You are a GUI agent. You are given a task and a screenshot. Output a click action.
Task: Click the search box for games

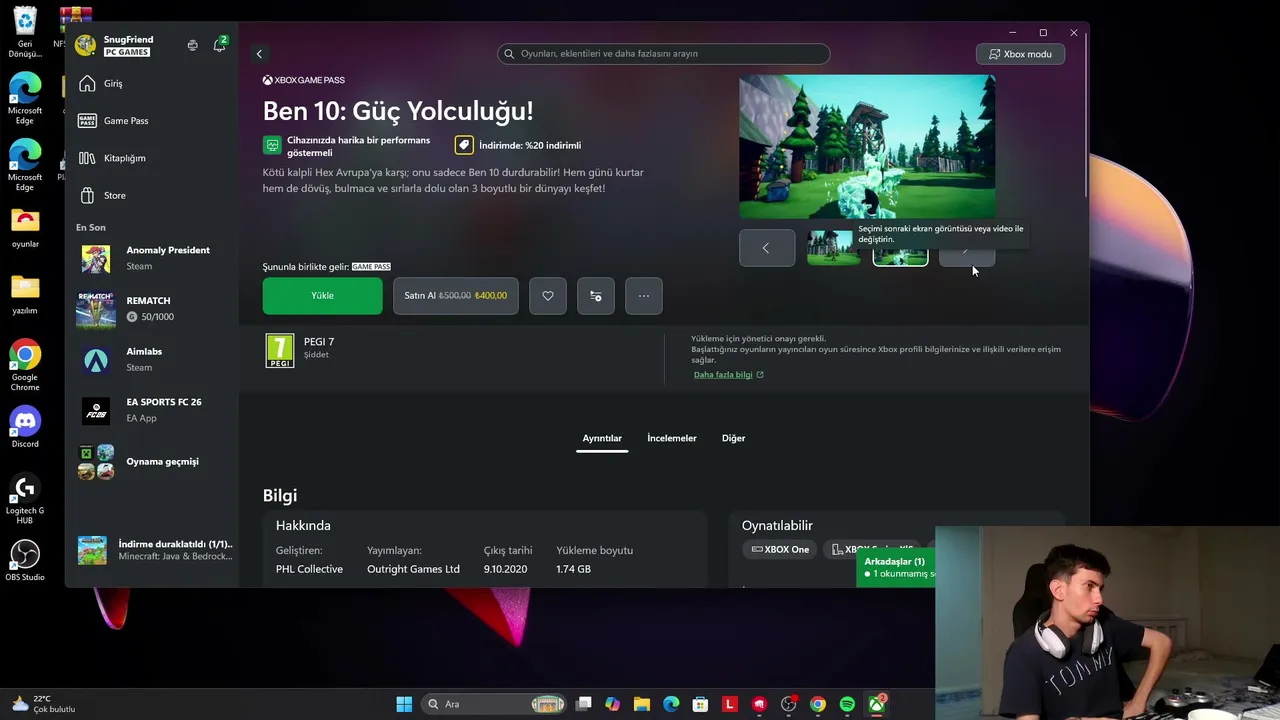pos(664,54)
